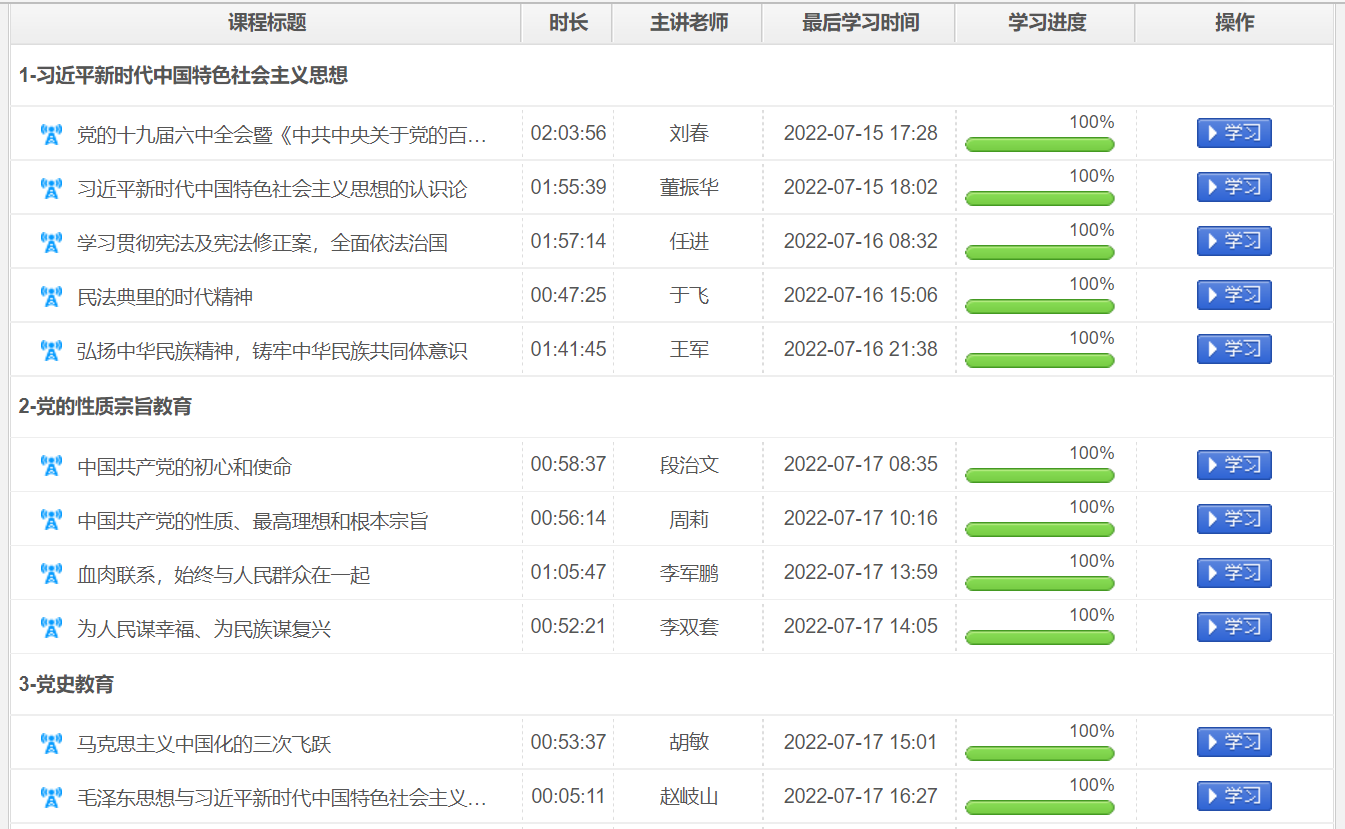Click progress bar for 段治文's course
Viewport: 1345px width, 829px height.
click(x=1039, y=476)
